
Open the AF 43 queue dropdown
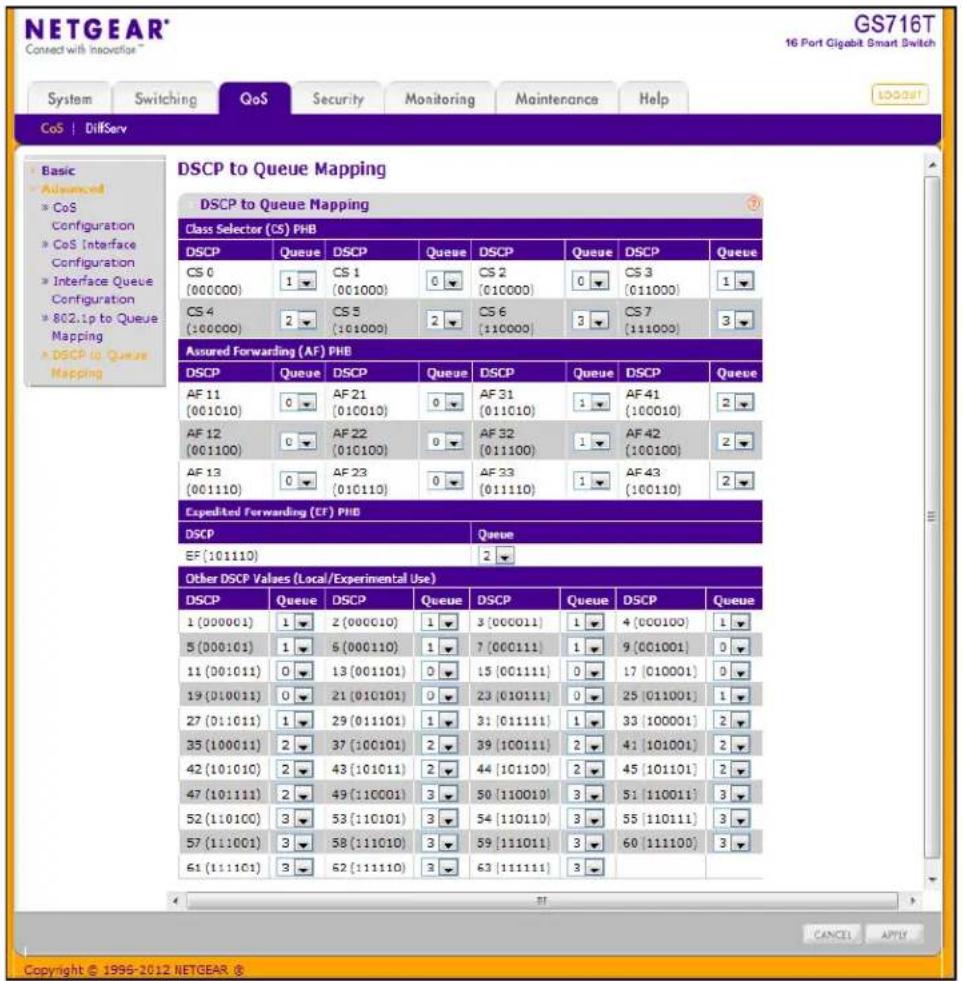click(735, 480)
